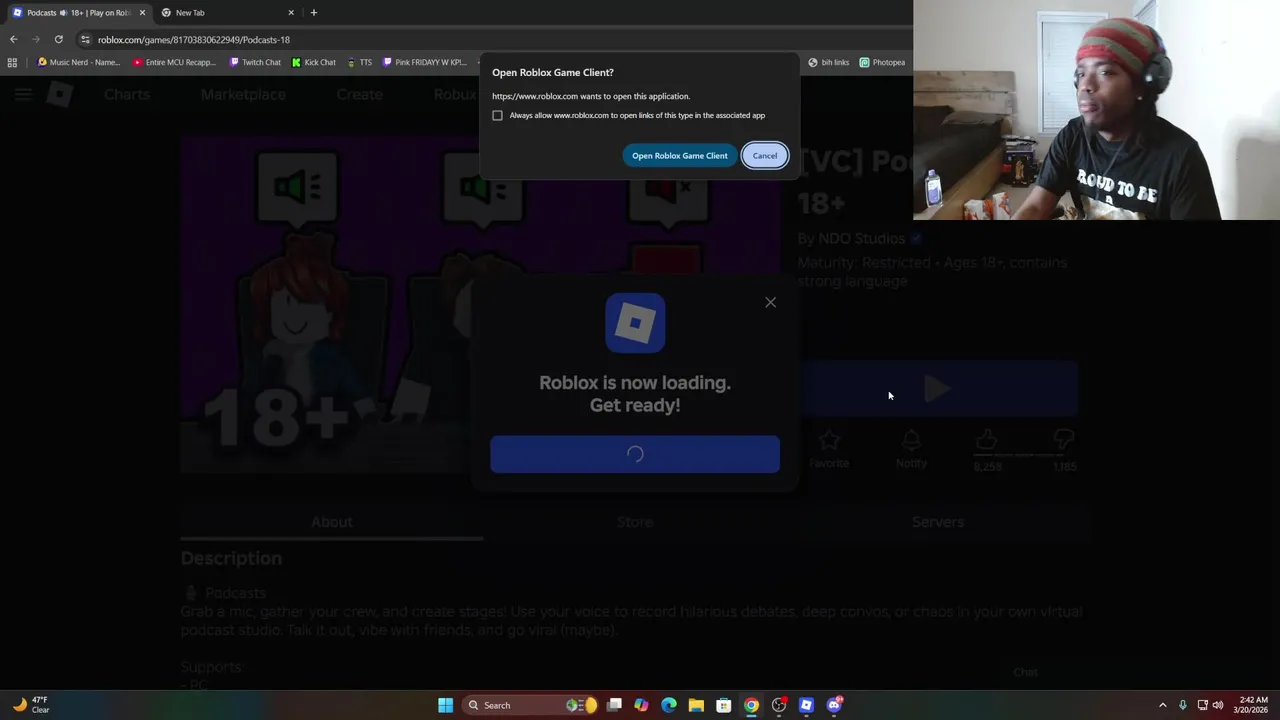Close the New Tab browser tab
The height and width of the screenshot is (720, 1280).
(x=291, y=13)
